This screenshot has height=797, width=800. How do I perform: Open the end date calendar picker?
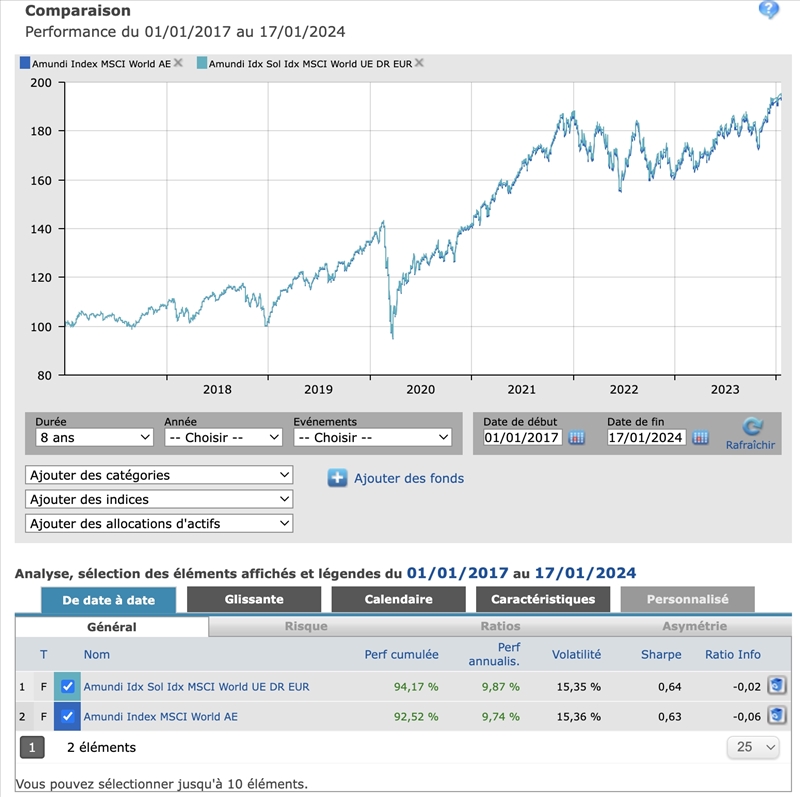tap(700, 438)
